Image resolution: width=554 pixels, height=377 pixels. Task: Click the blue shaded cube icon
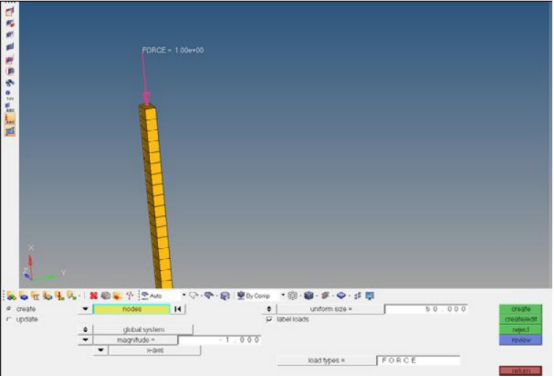(309, 295)
